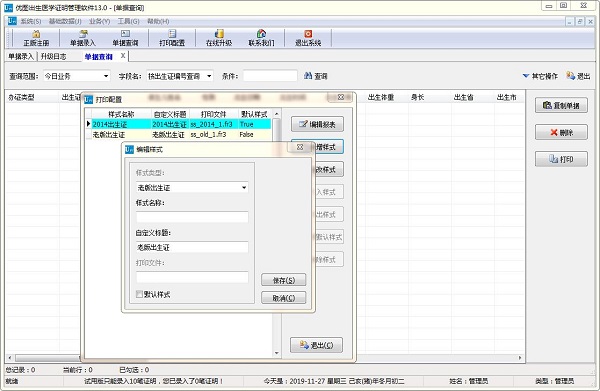Open the 工具(G) menu
The height and width of the screenshot is (391, 600).
point(128,21)
